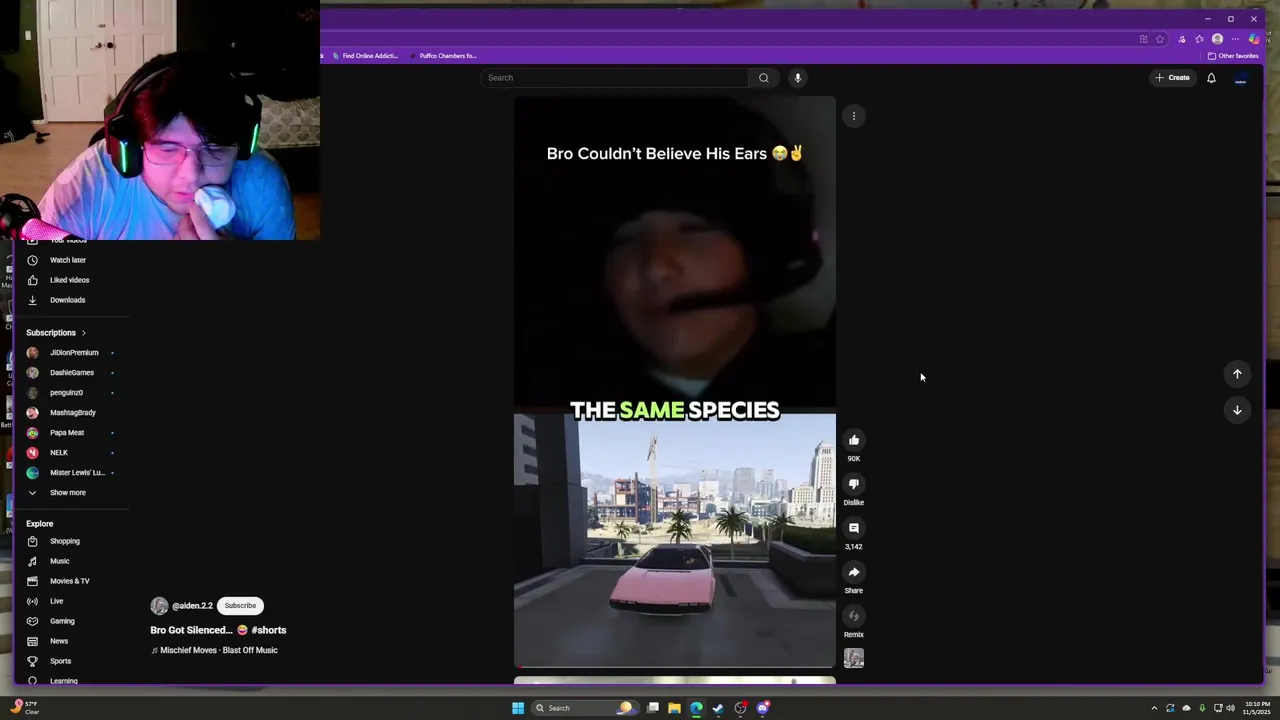The width and height of the screenshot is (1280, 720).
Task: Go to the previous short arrow
Action: coord(1237,374)
